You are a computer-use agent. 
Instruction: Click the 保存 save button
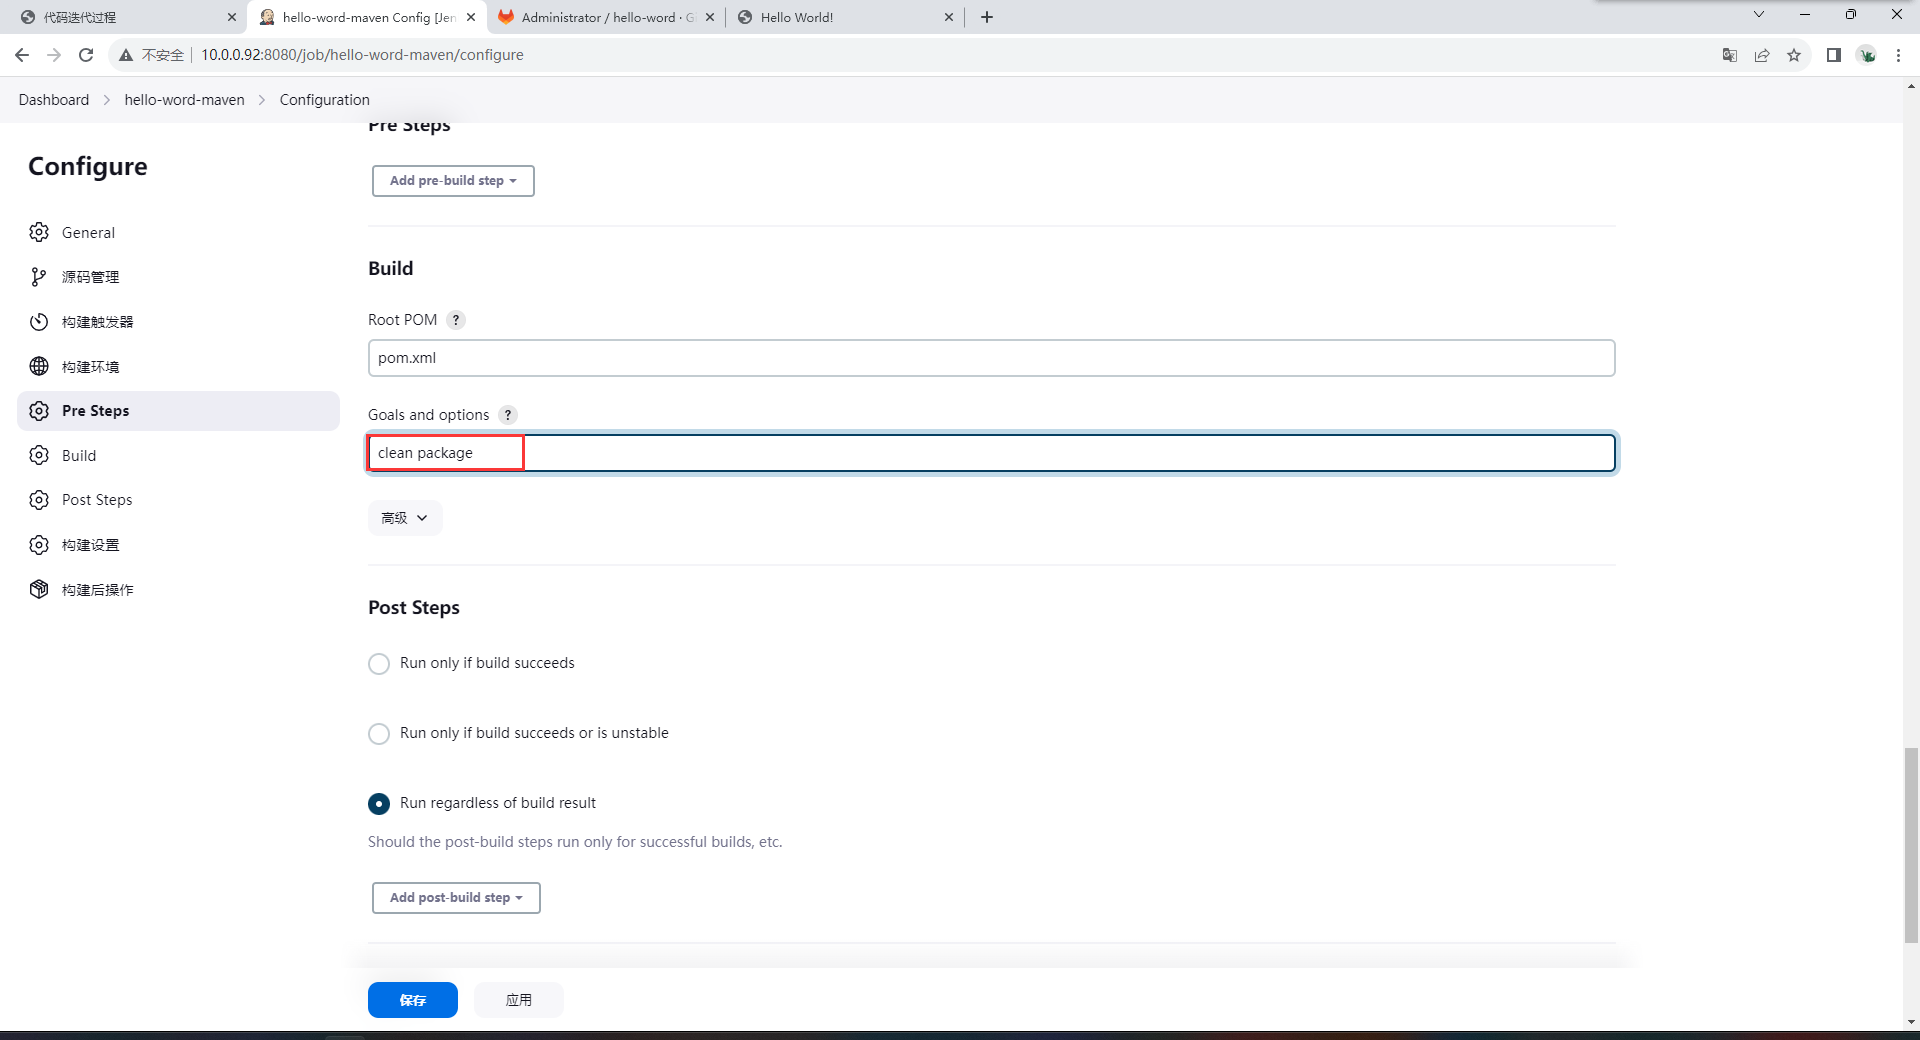[x=413, y=1000]
